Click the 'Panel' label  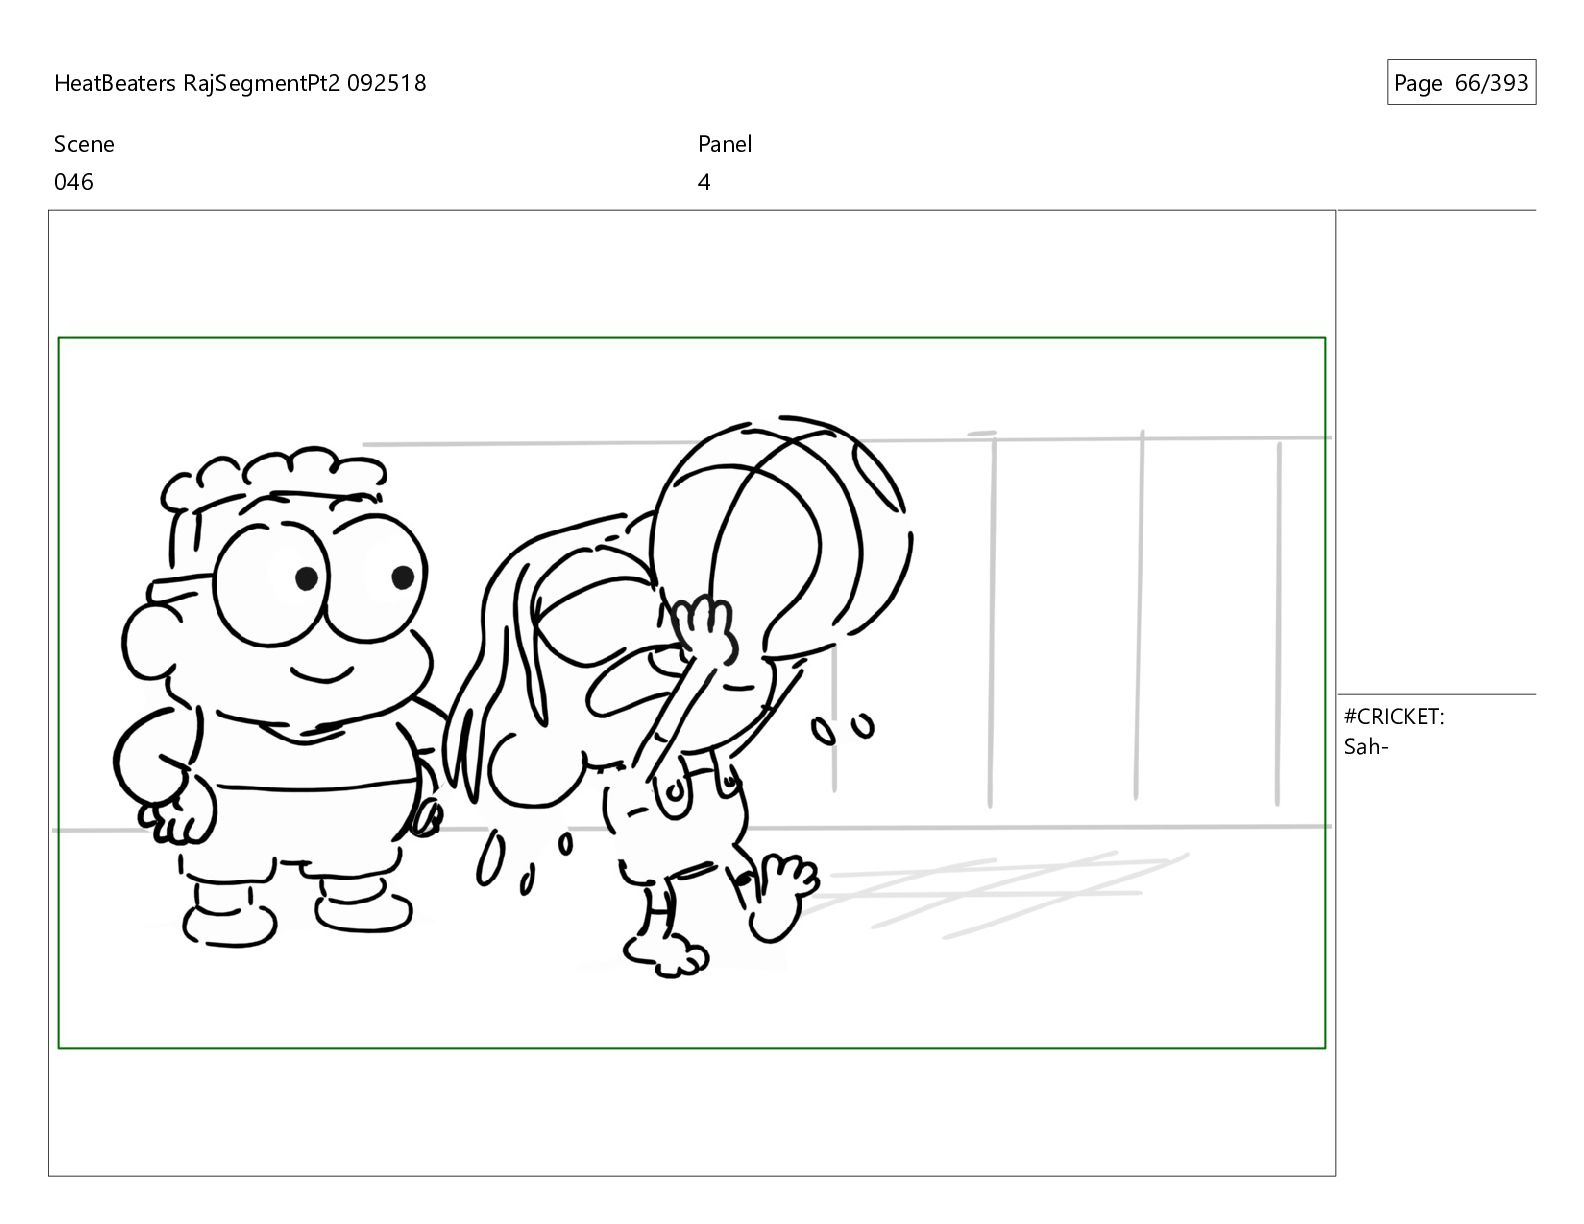[725, 144]
